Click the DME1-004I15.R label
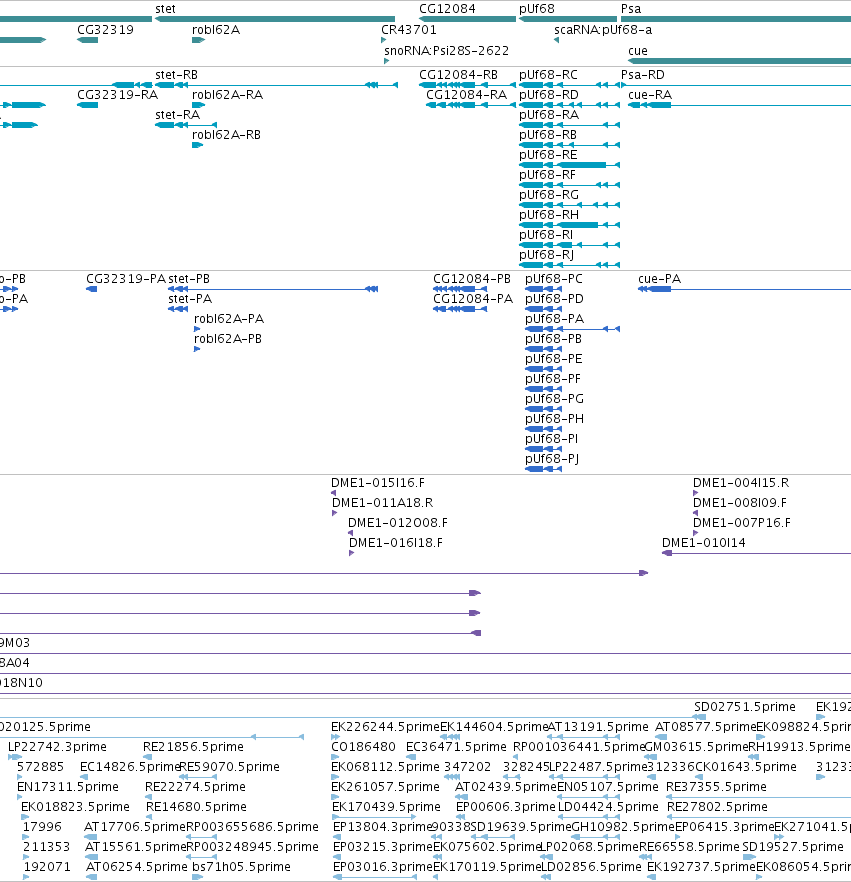 point(741,483)
